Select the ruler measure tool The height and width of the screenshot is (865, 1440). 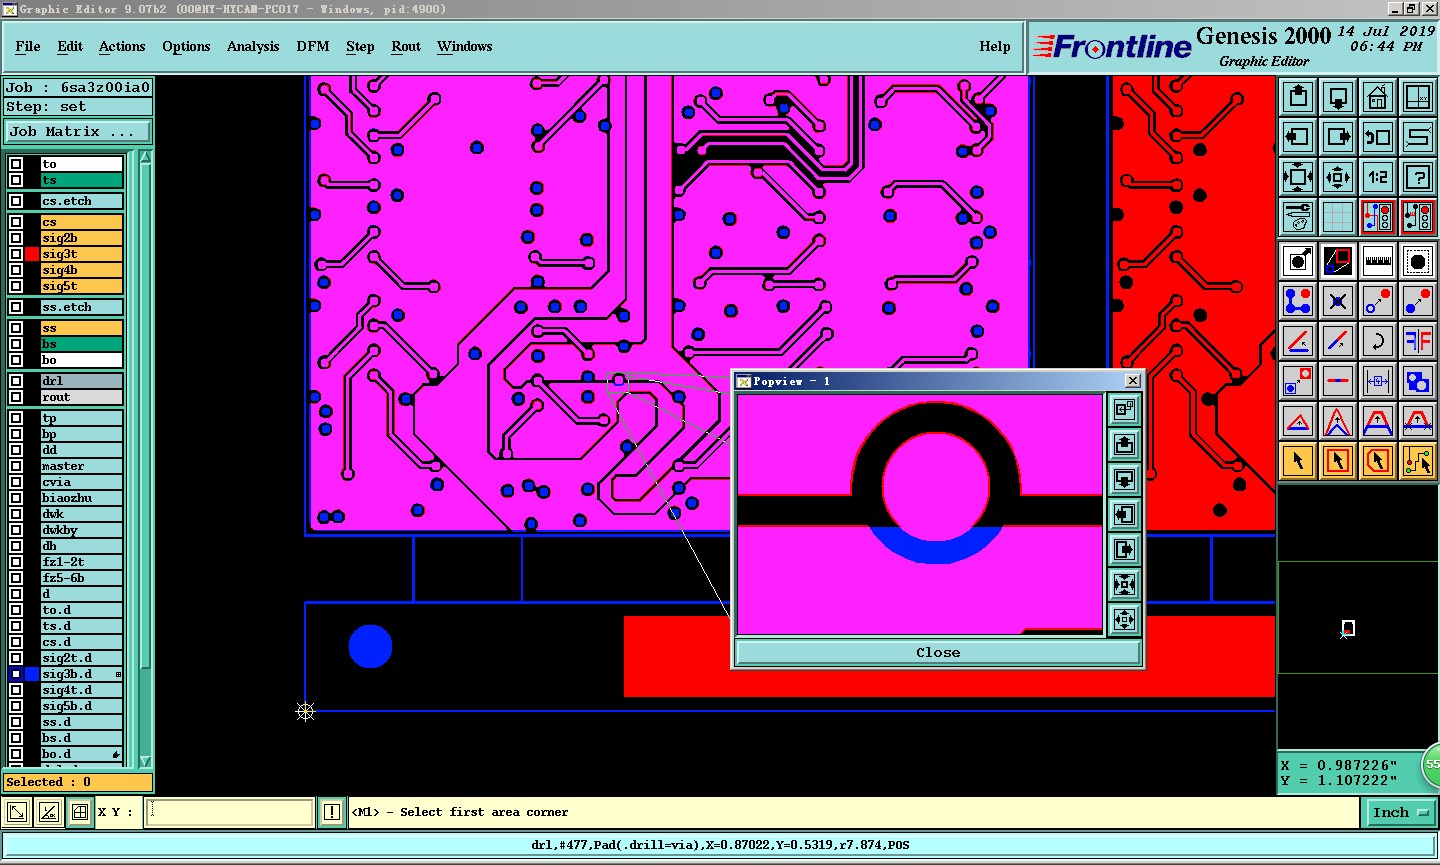(x=1378, y=261)
